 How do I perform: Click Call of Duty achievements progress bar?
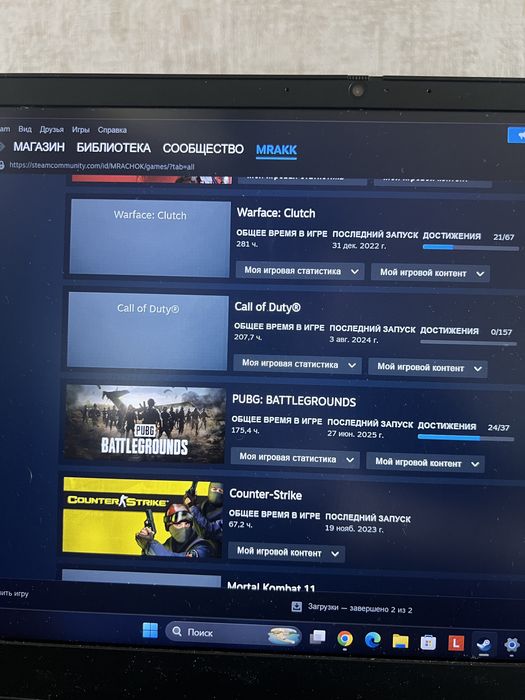[468, 343]
